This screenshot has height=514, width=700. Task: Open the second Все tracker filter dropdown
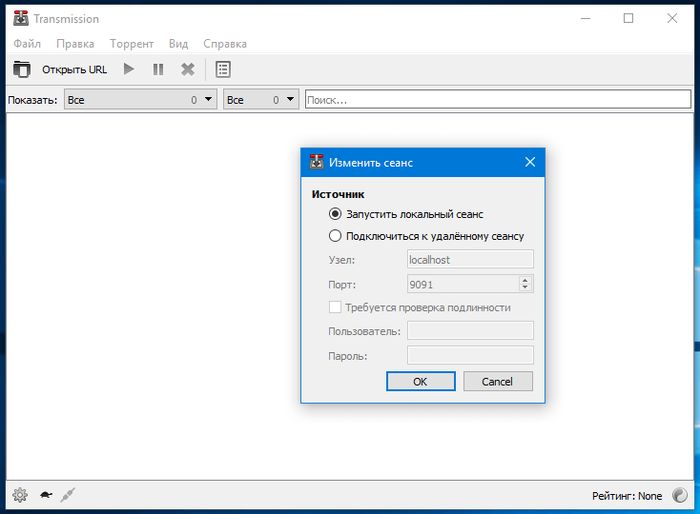point(261,100)
